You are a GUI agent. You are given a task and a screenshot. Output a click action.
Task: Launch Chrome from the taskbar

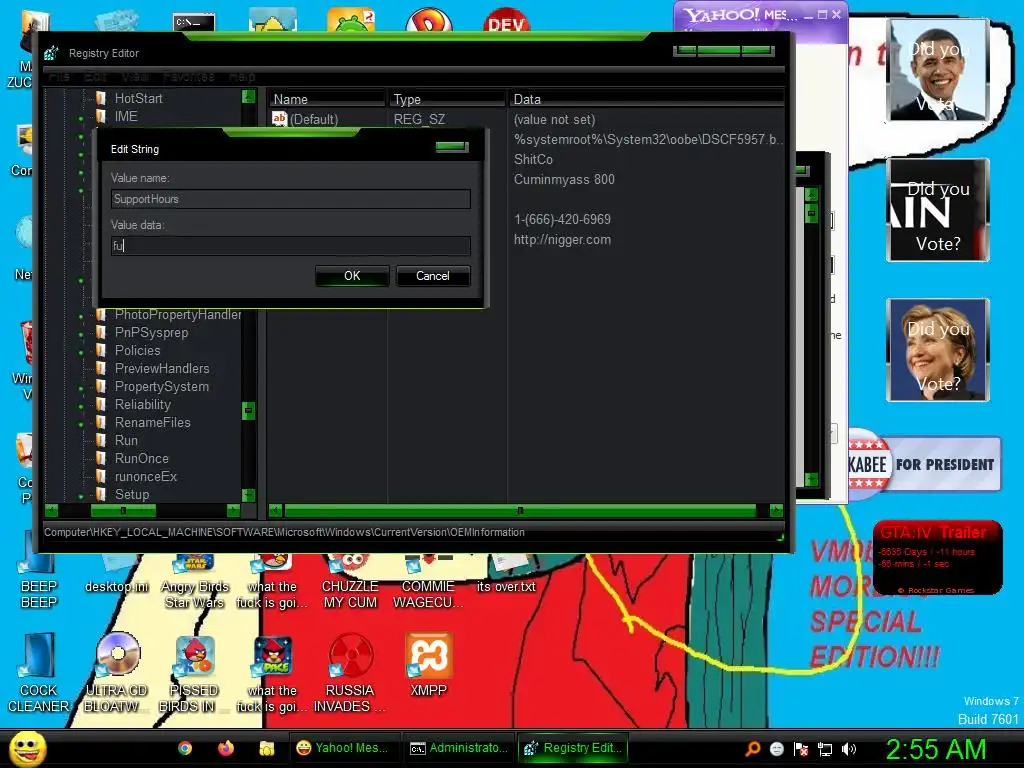(185, 748)
